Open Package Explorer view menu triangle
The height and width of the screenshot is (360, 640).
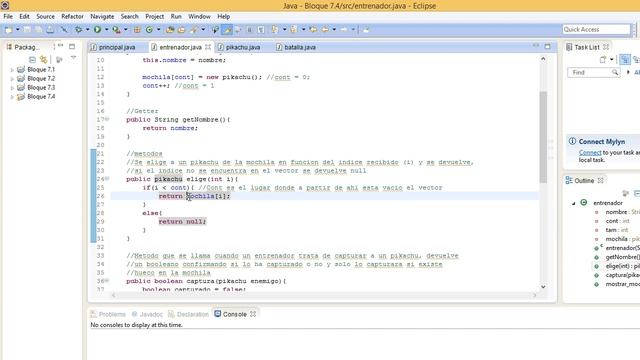tap(73, 58)
